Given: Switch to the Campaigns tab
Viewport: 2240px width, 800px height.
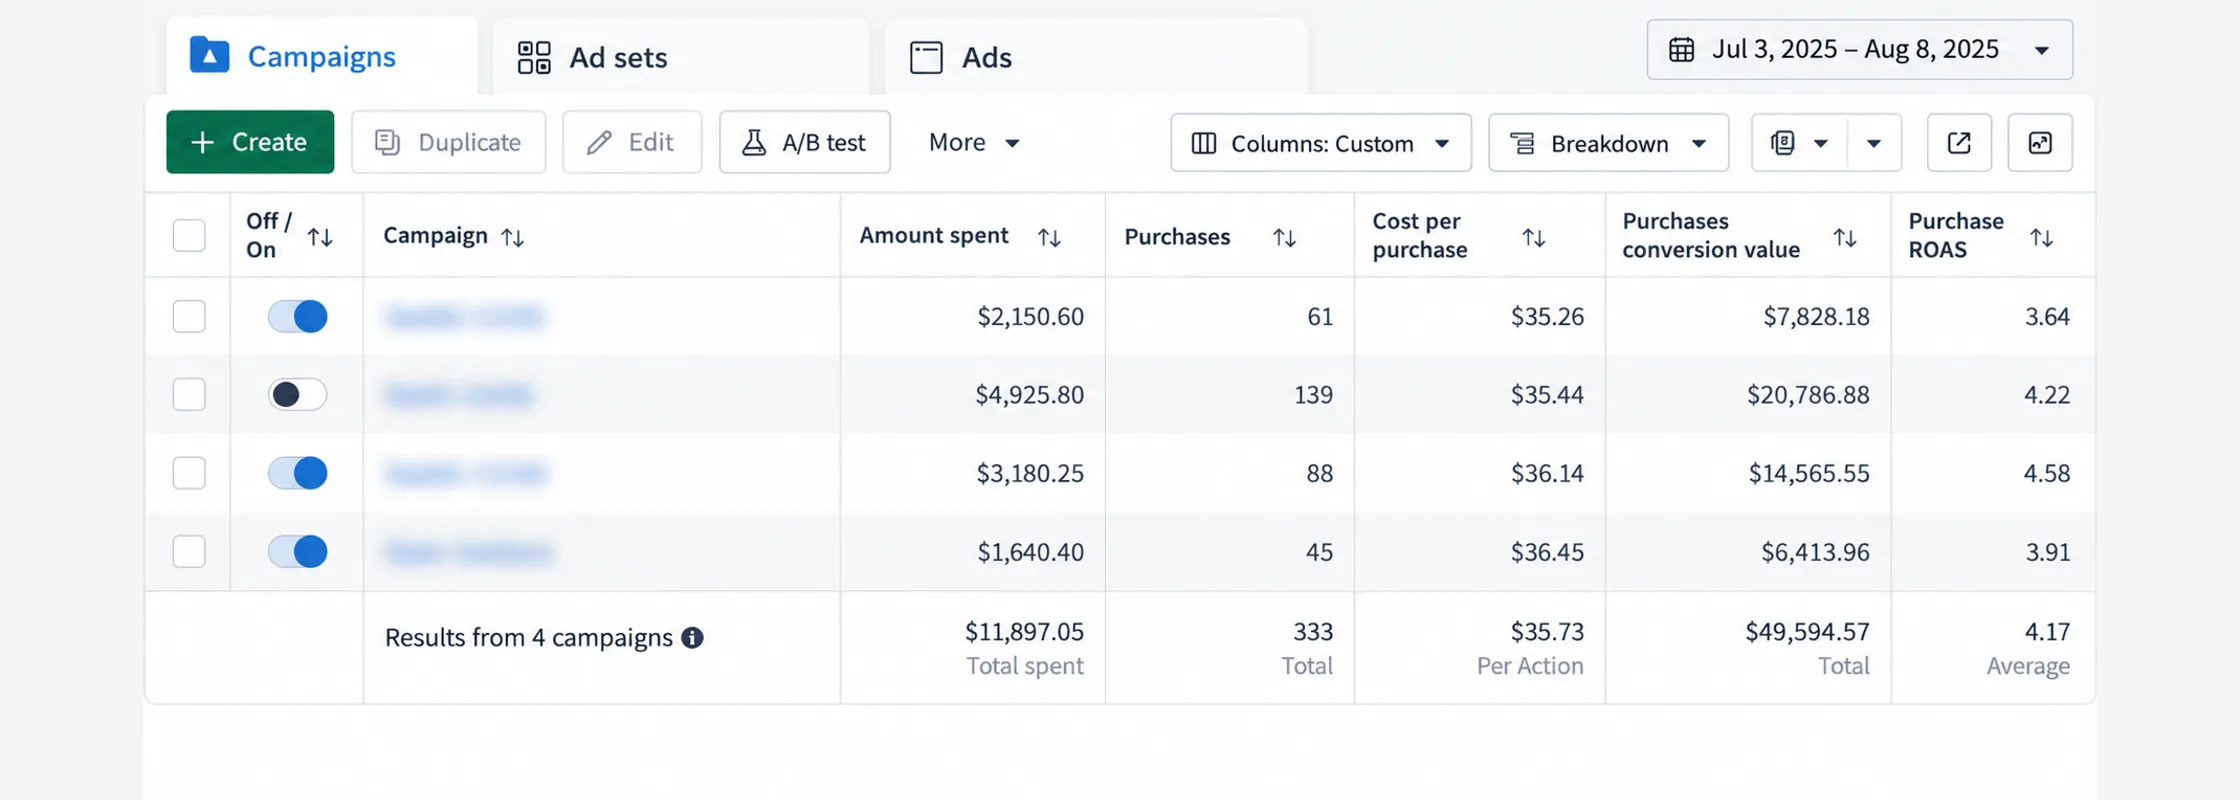Looking at the screenshot, I should 321,56.
